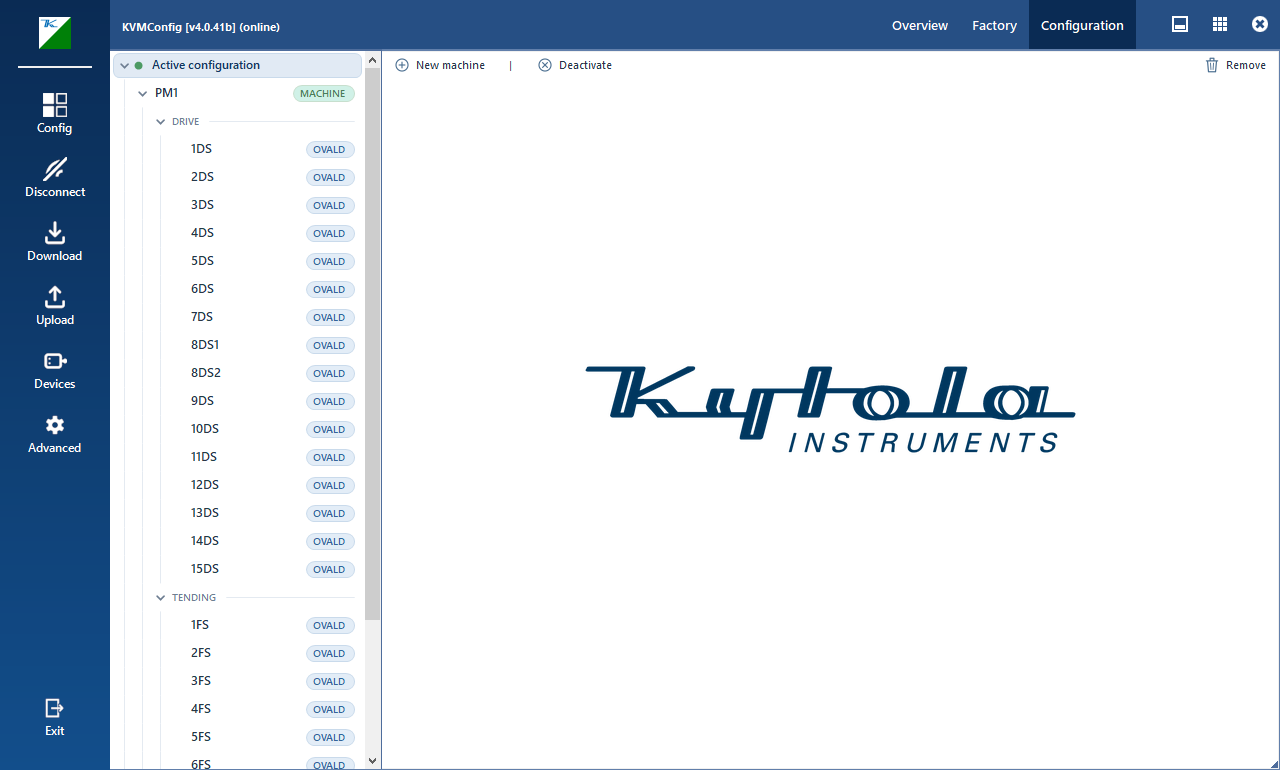
Task: Select the 12DS tree item
Action: 205,485
